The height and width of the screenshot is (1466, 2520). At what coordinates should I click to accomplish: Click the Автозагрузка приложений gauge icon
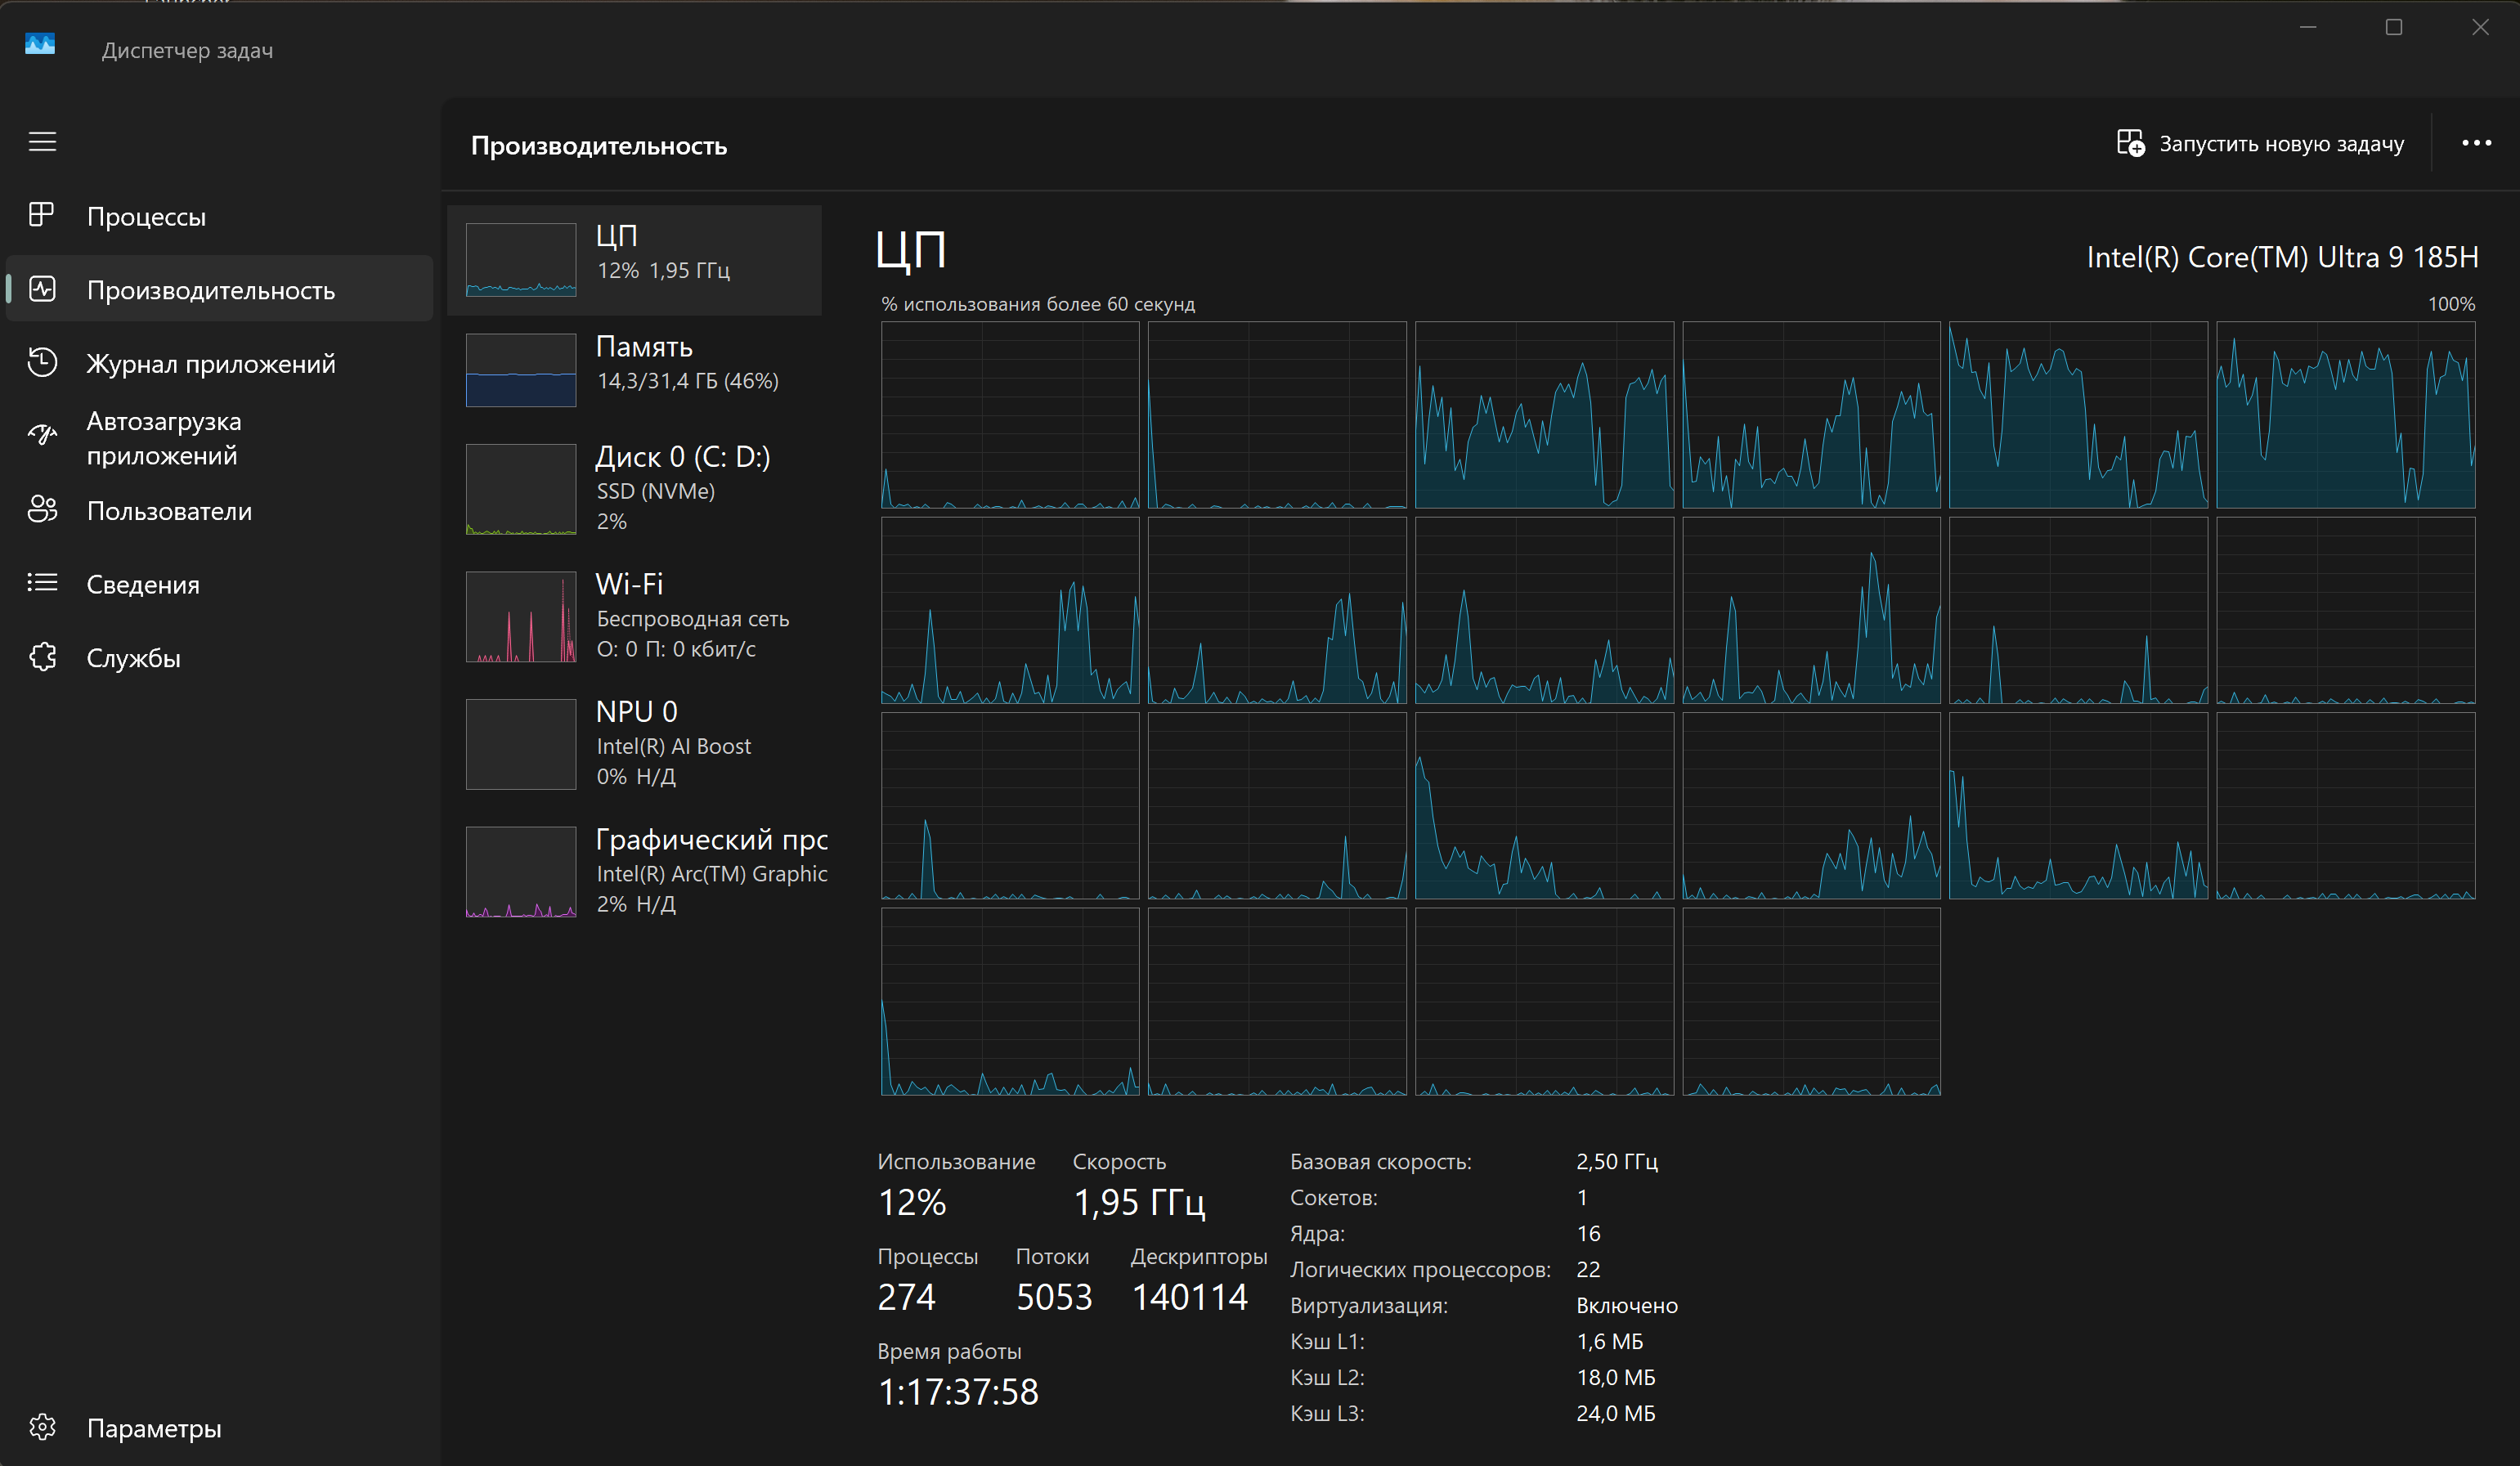click(x=42, y=436)
